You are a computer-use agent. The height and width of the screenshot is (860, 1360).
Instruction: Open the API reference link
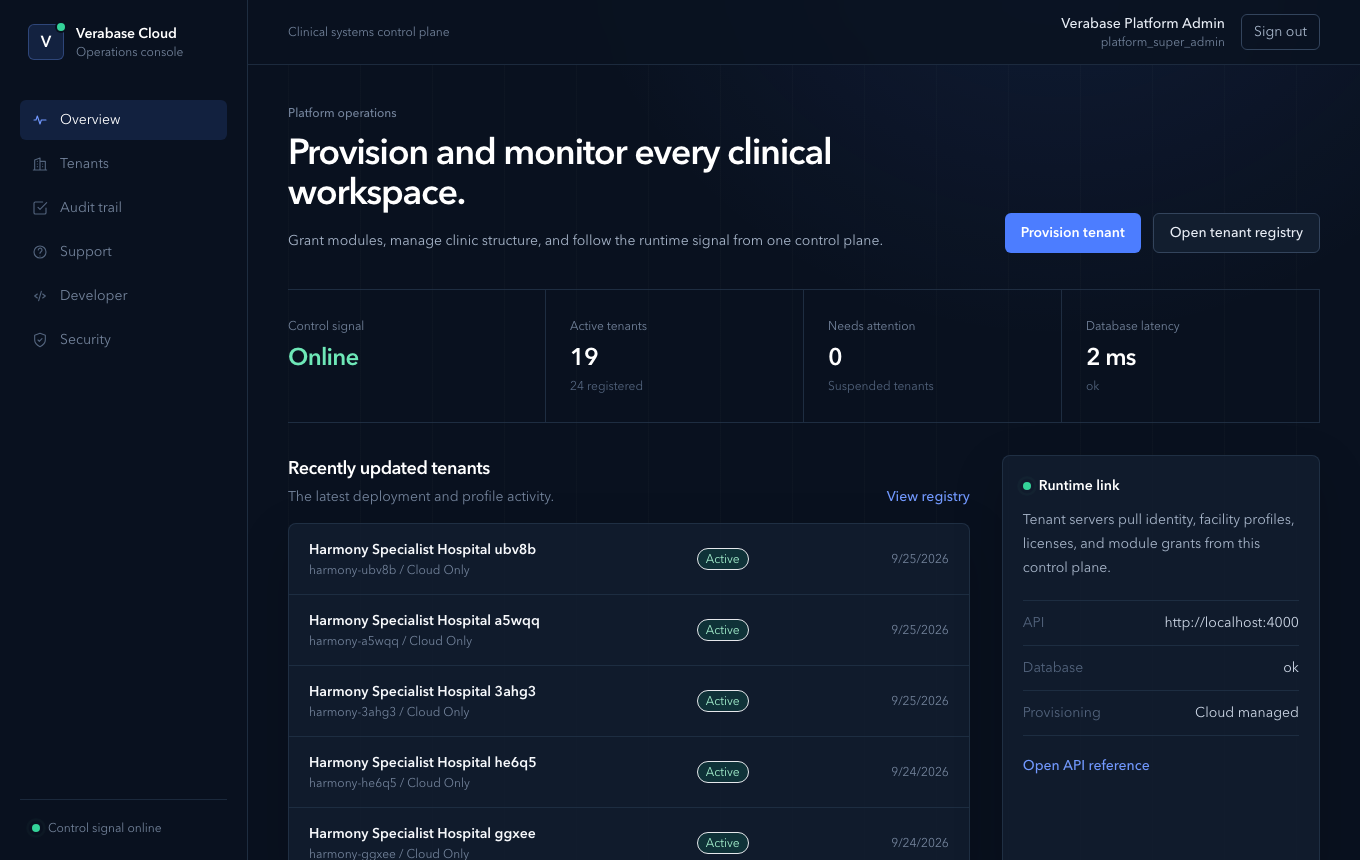click(1086, 765)
